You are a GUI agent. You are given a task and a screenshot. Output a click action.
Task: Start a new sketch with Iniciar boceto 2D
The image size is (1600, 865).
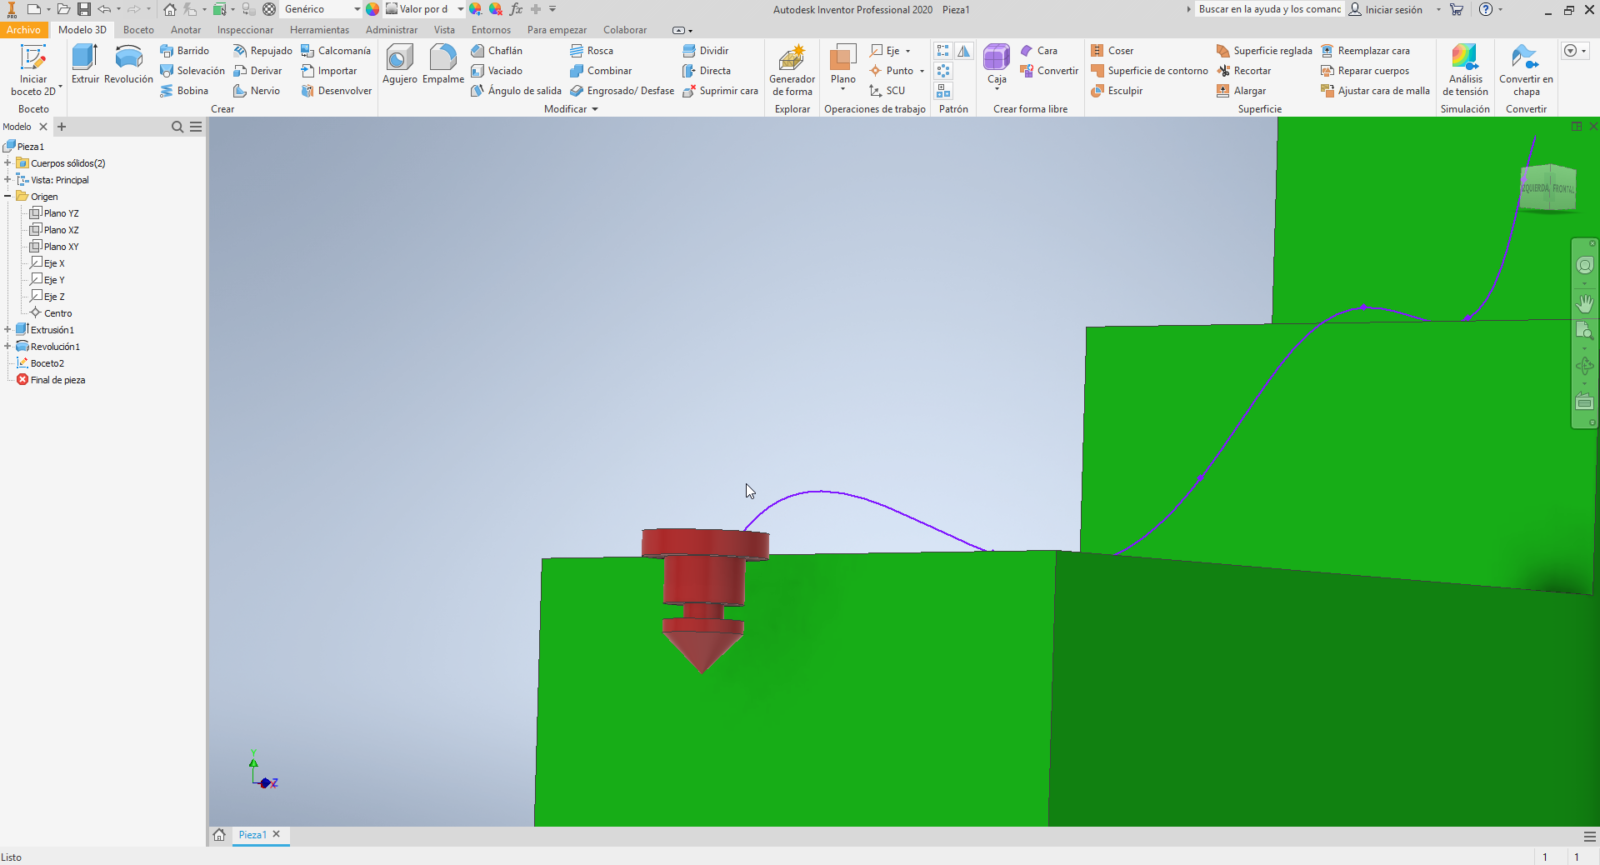coord(33,69)
